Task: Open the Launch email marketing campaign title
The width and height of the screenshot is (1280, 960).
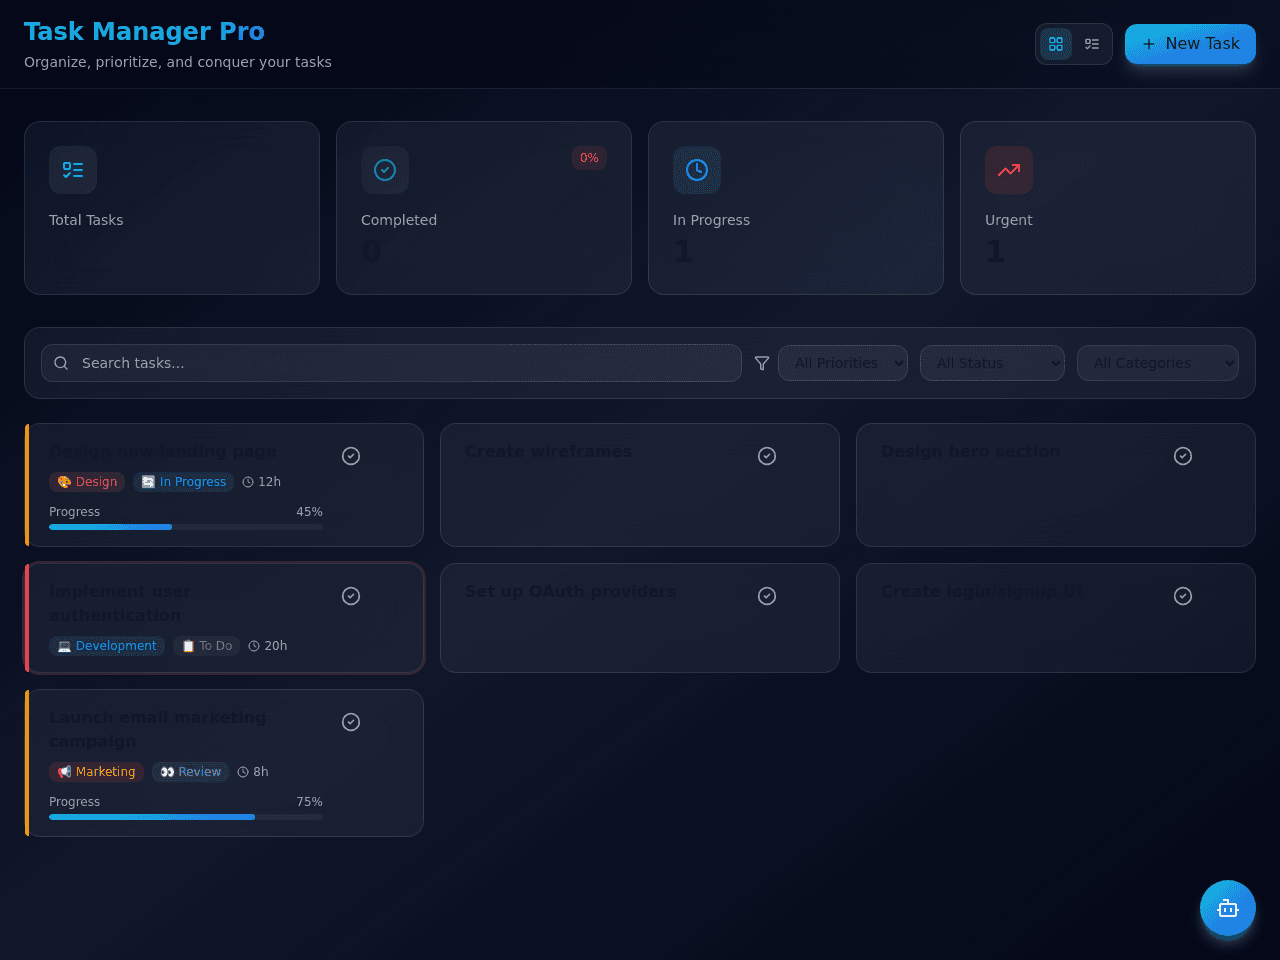Action: [x=158, y=730]
